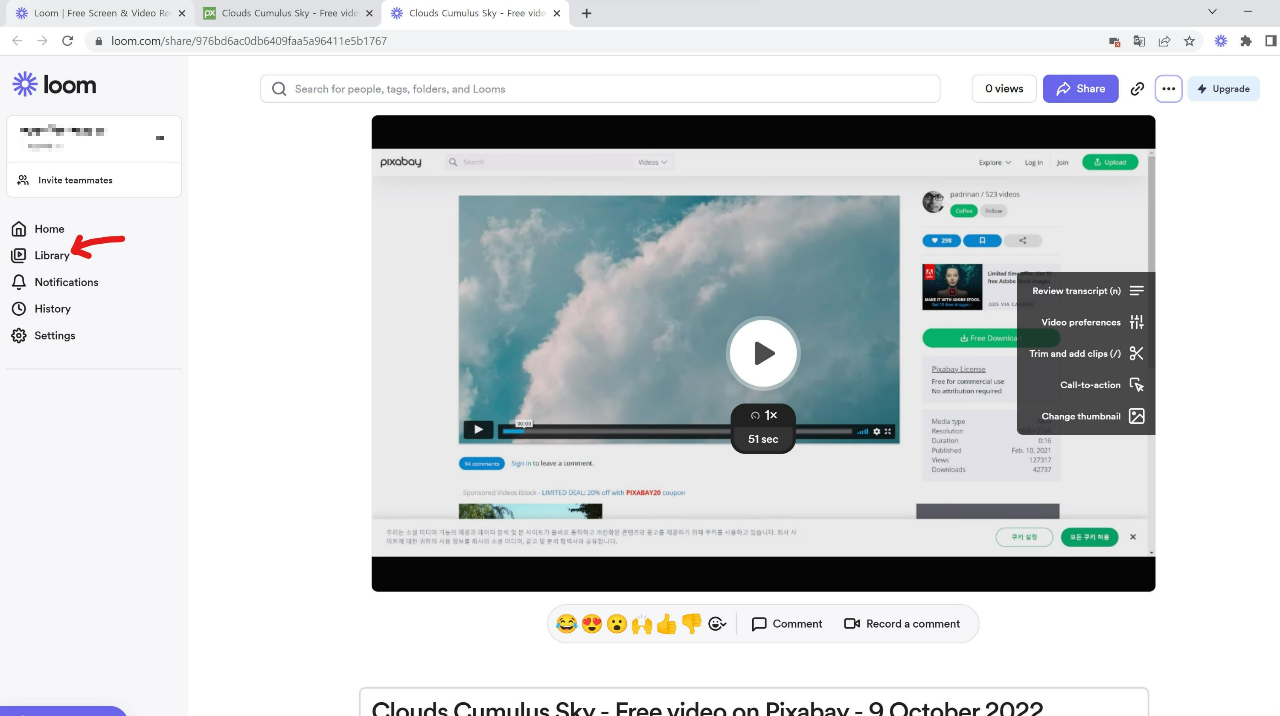Click the Upgrade button
Image resolution: width=1280 pixels, height=716 pixels.
point(1223,89)
